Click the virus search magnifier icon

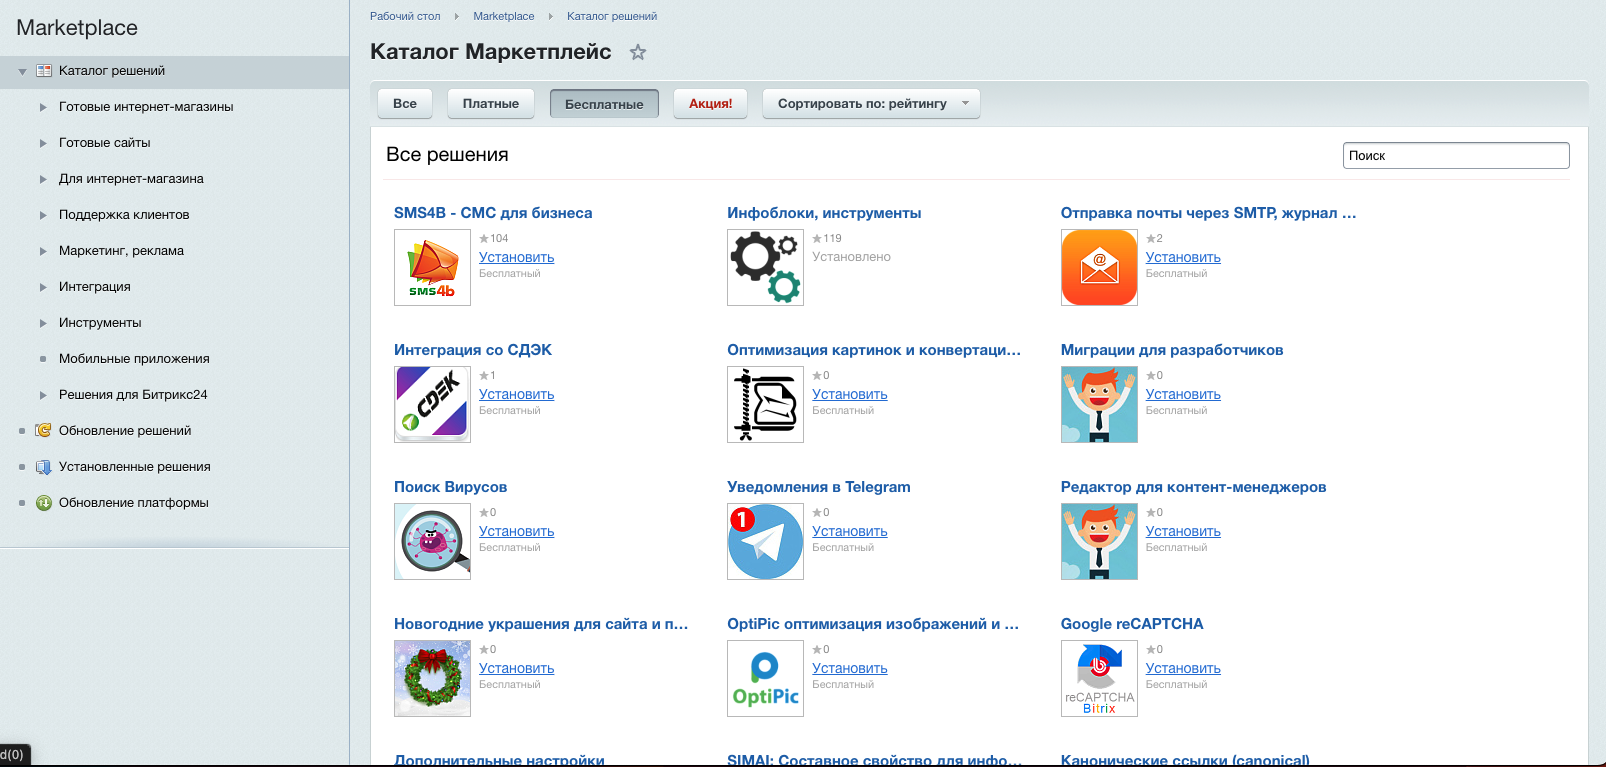[x=432, y=541]
